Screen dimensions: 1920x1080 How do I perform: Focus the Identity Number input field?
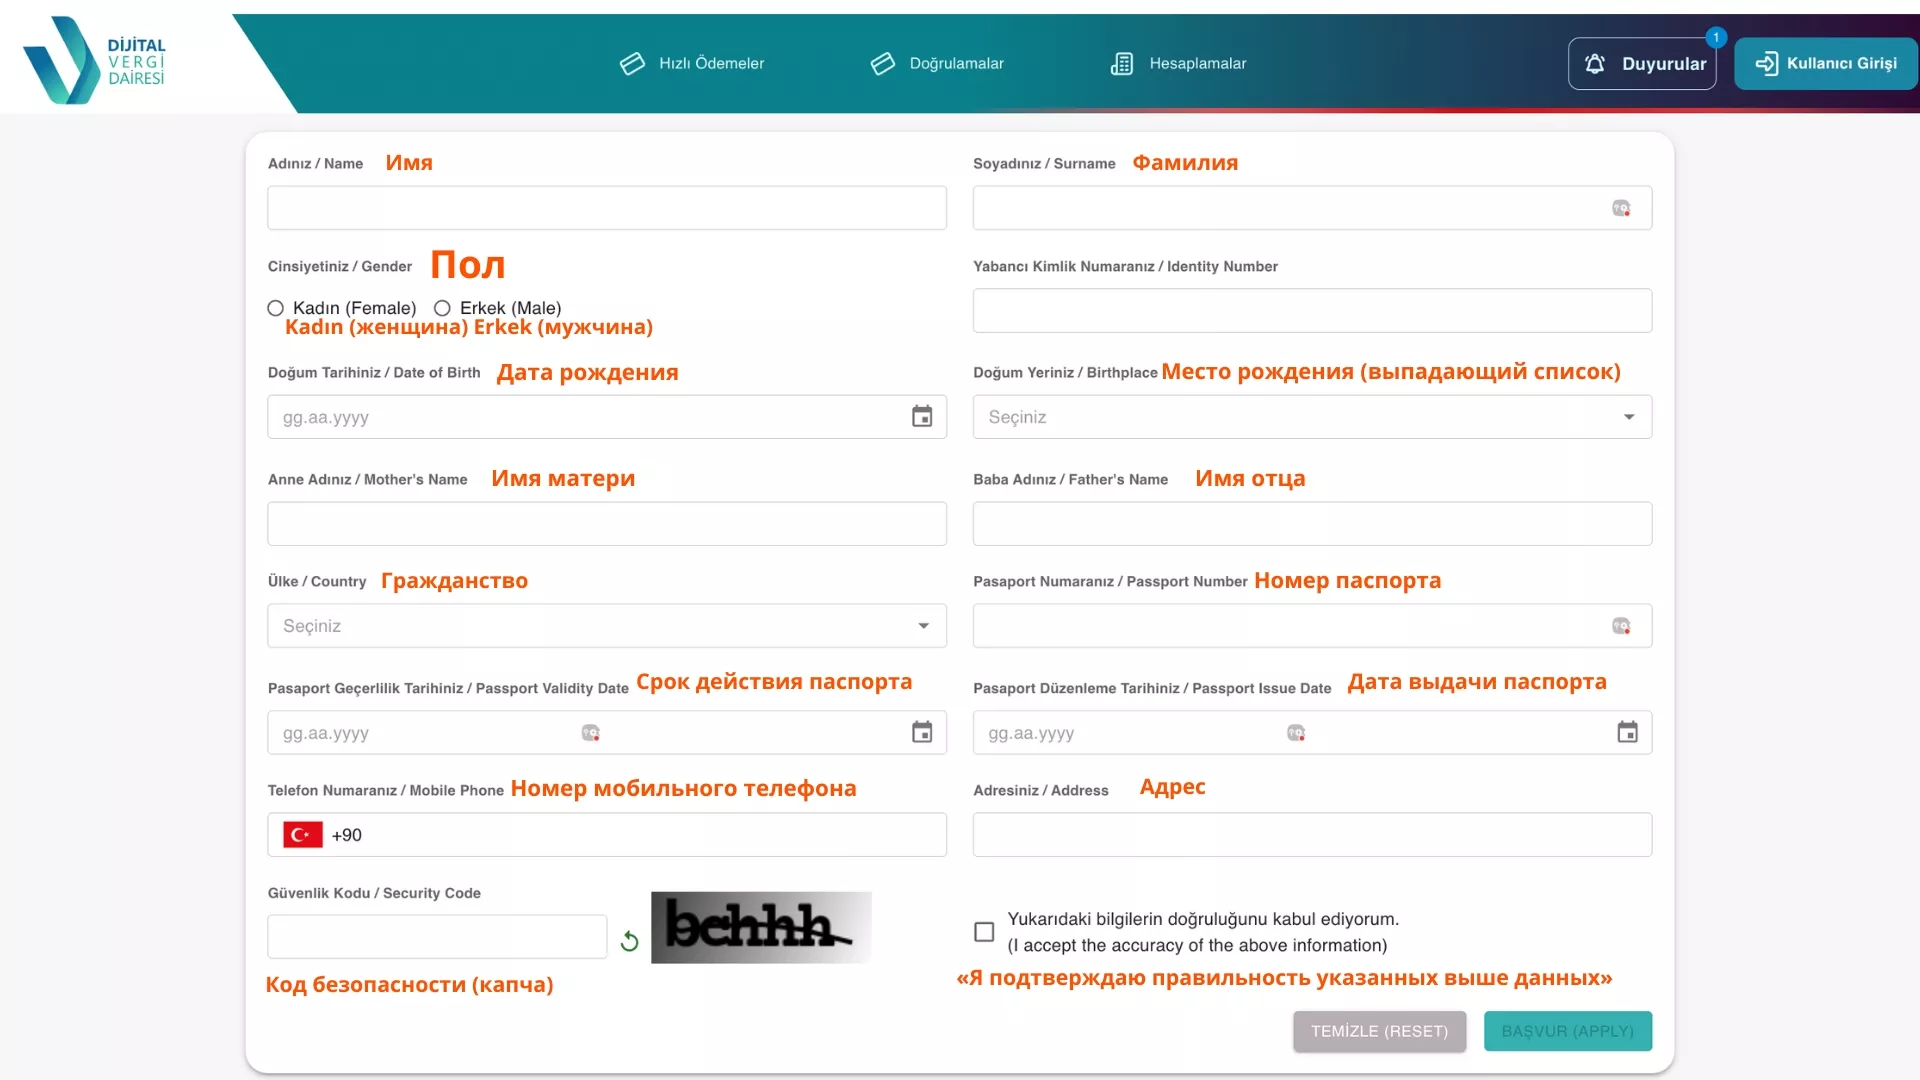click(1312, 311)
